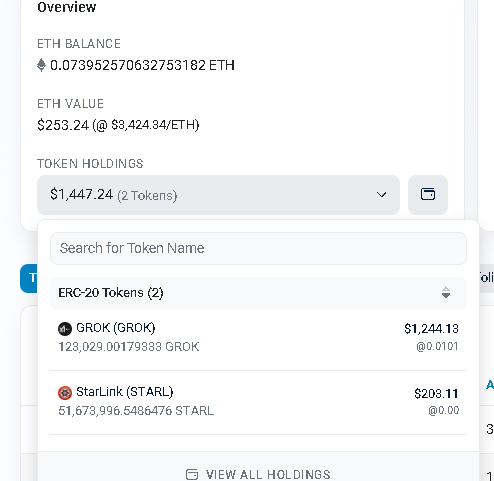The width and height of the screenshot is (494, 481).
Task: Select the GROK $1,244.13 value
Action: tap(431, 329)
